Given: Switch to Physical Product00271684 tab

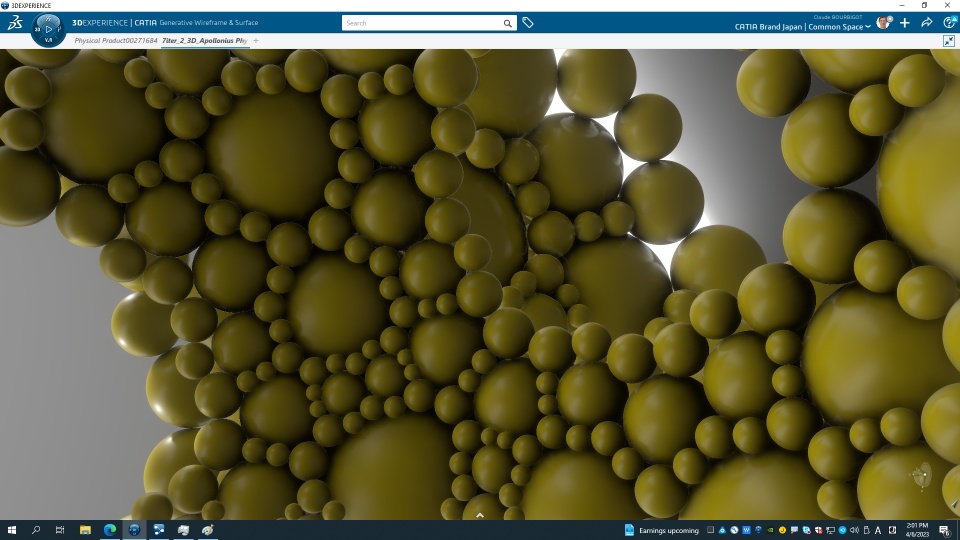Looking at the screenshot, I should point(116,40).
